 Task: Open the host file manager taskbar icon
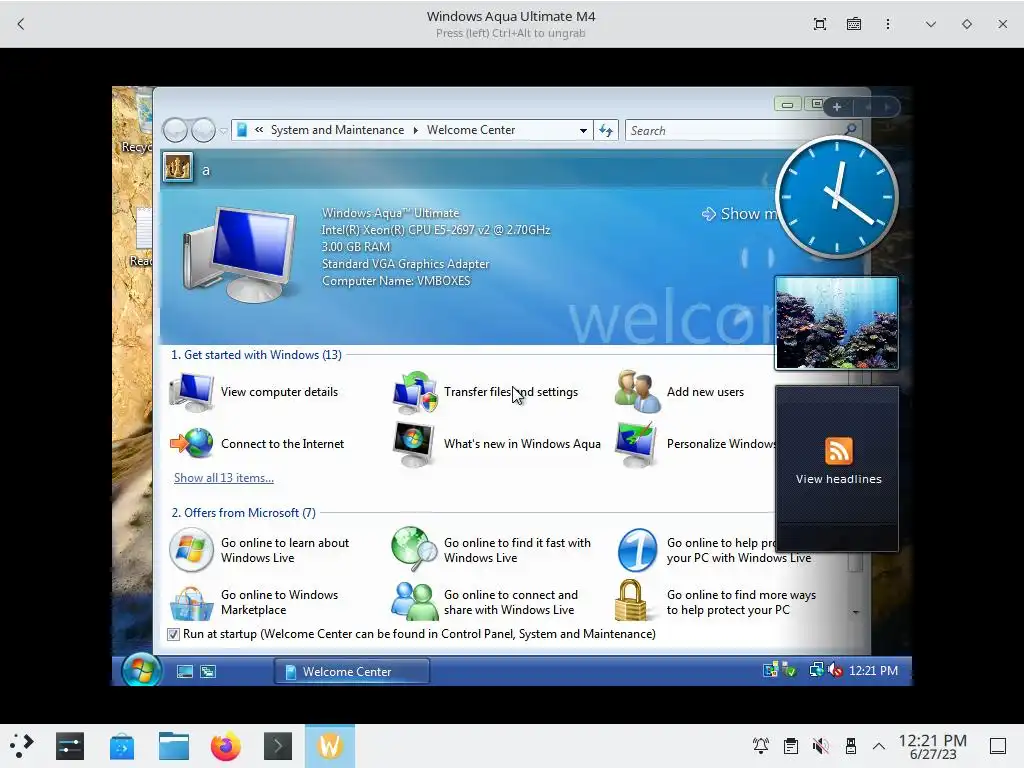[x=174, y=746]
